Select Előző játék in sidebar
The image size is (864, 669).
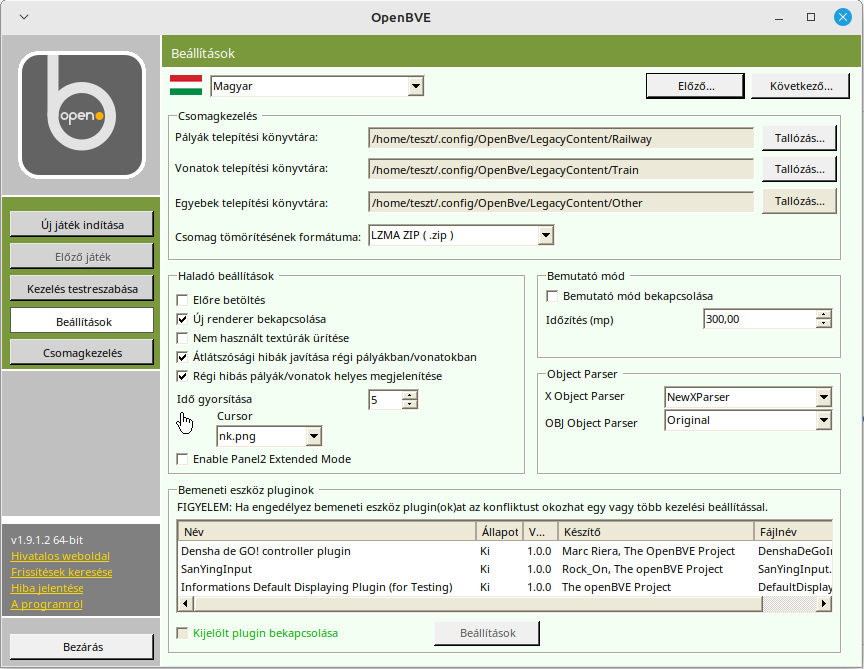tap(82, 257)
